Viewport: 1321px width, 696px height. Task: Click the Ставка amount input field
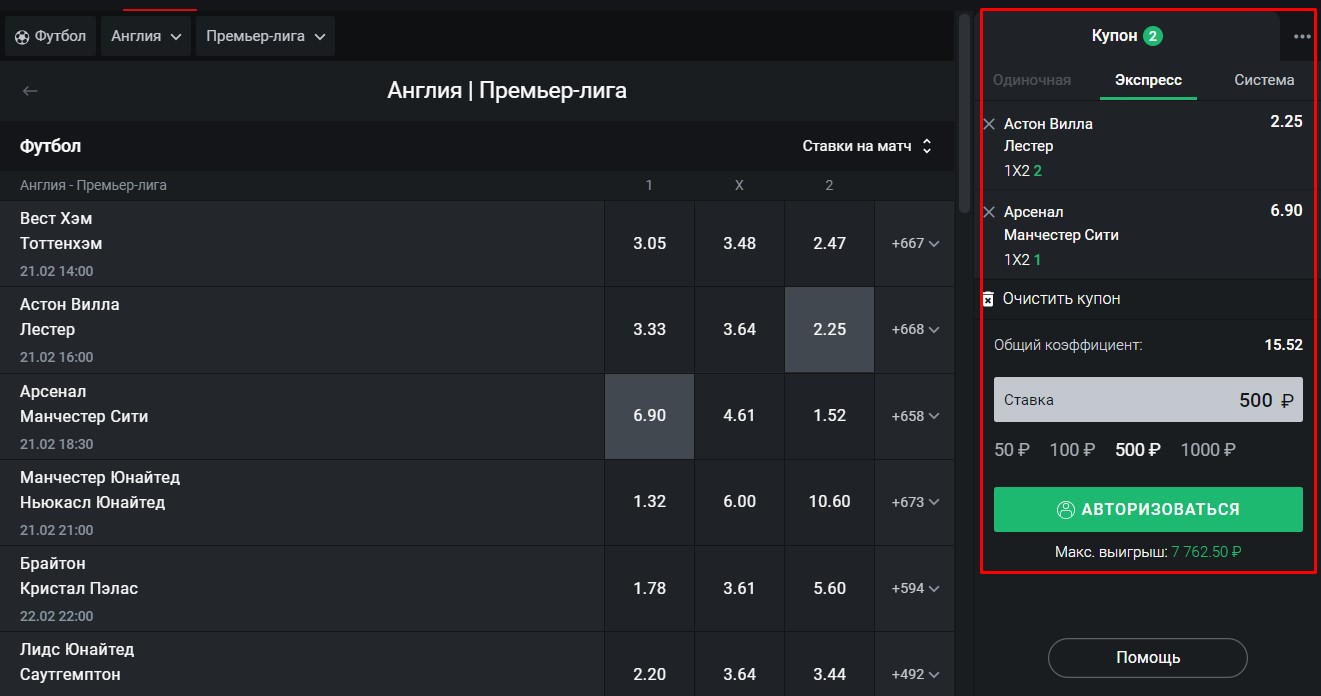tap(1148, 400)
